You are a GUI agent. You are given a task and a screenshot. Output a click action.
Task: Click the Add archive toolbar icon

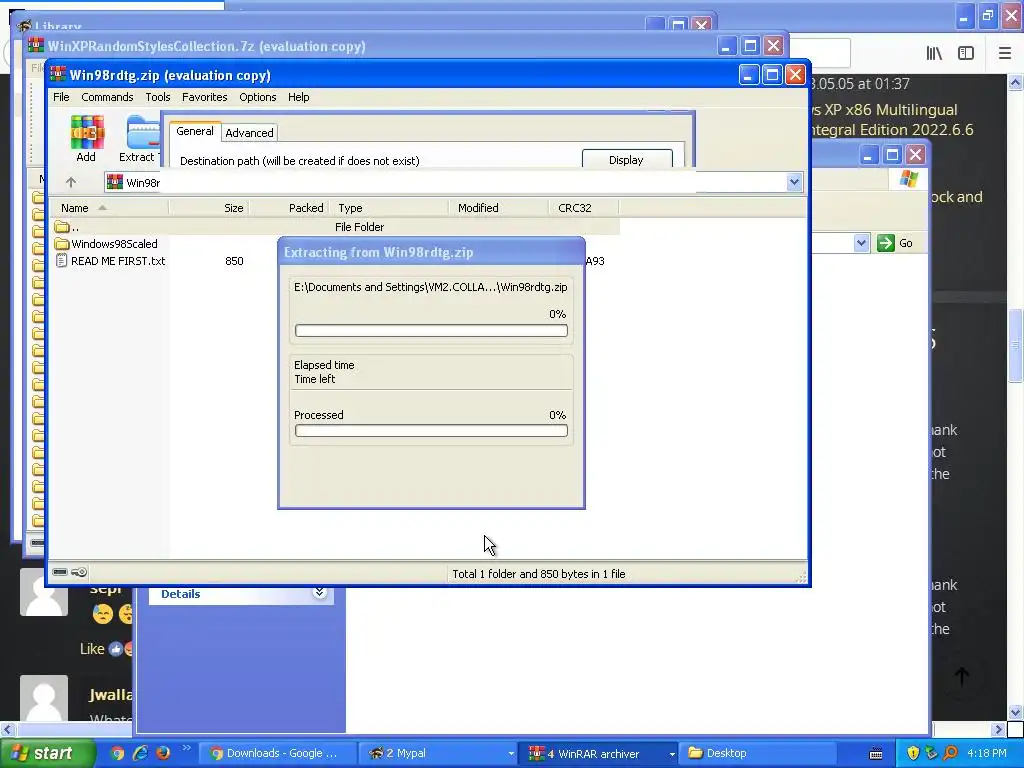coord(87,138)
